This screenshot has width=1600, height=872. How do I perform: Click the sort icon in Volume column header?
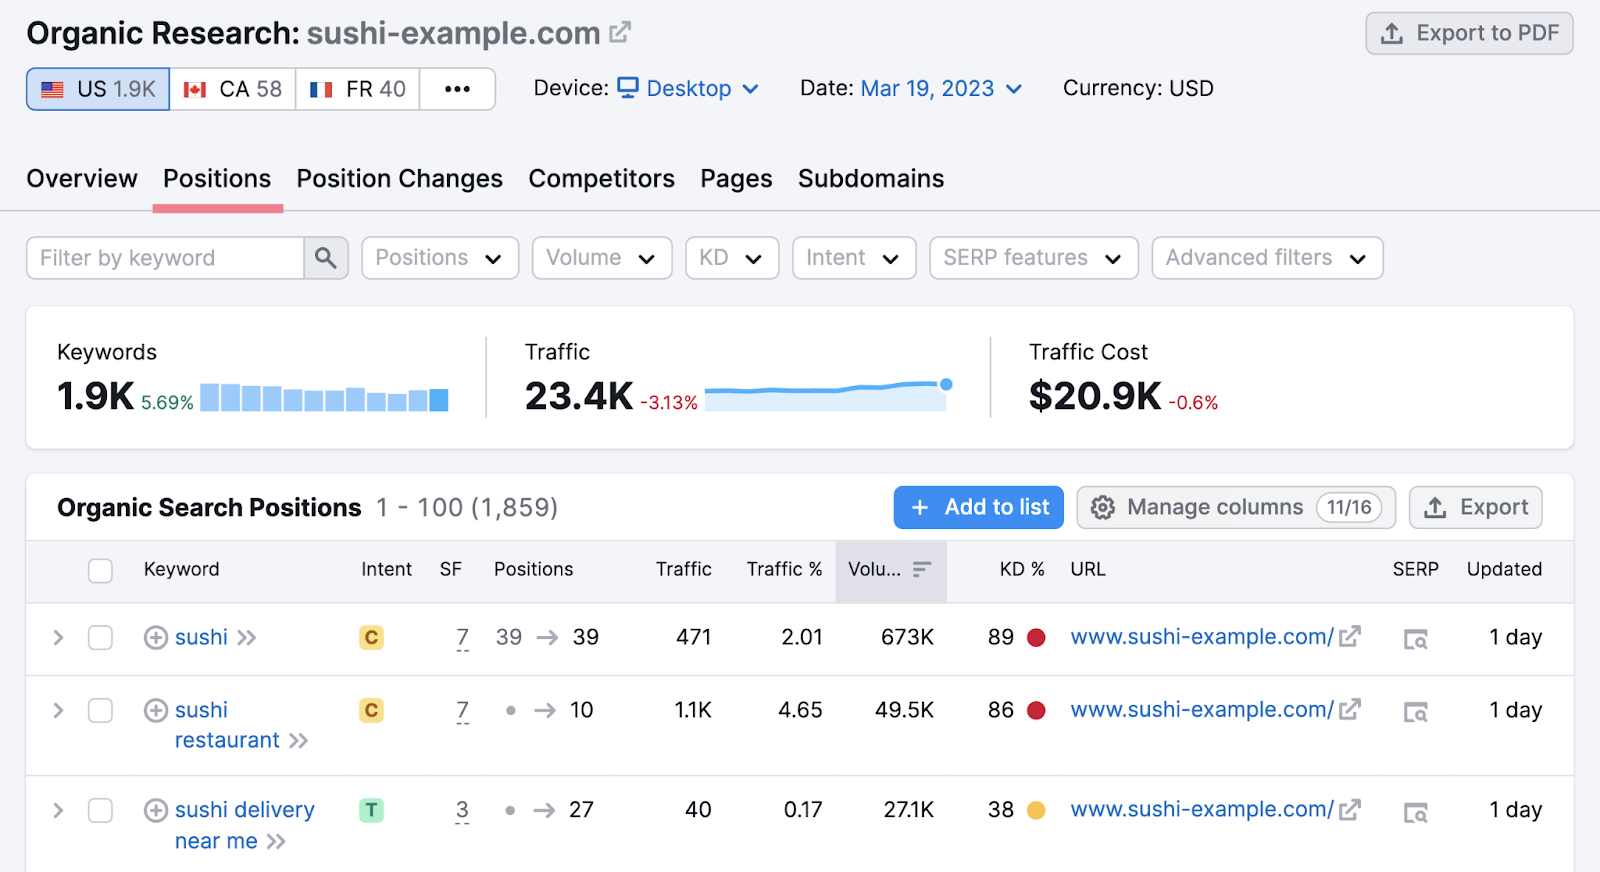pos(922,569)
